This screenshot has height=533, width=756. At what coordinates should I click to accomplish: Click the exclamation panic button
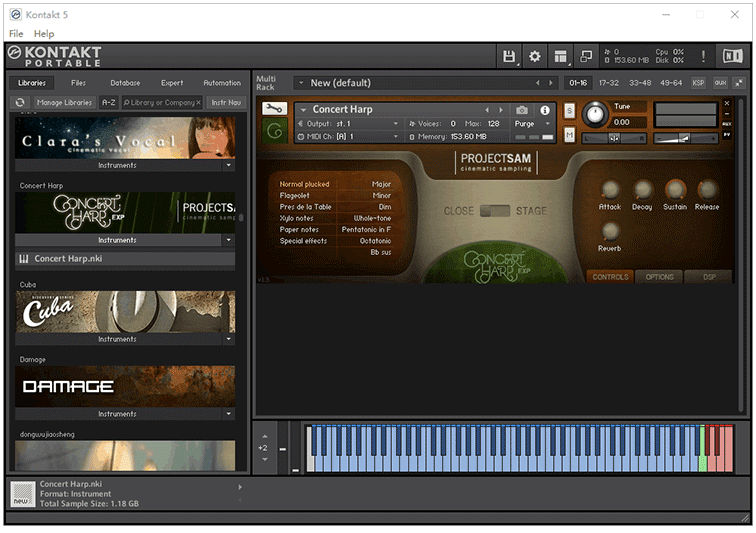pos(703,56)
